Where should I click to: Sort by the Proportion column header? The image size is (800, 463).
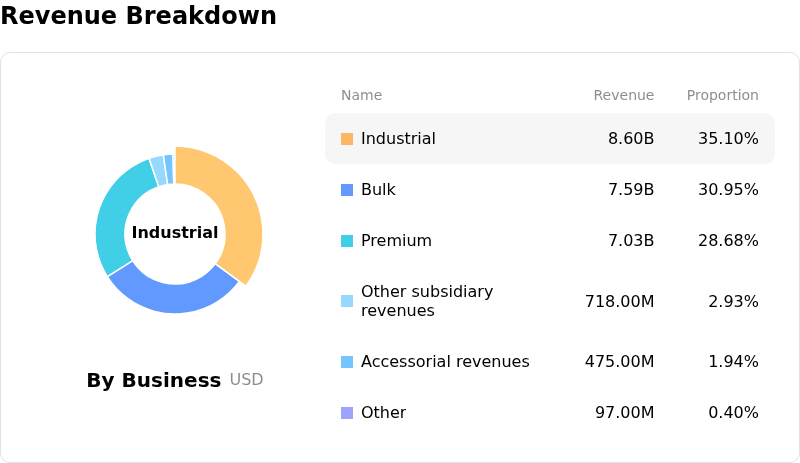pyautogui.click(x=722, y=96)
